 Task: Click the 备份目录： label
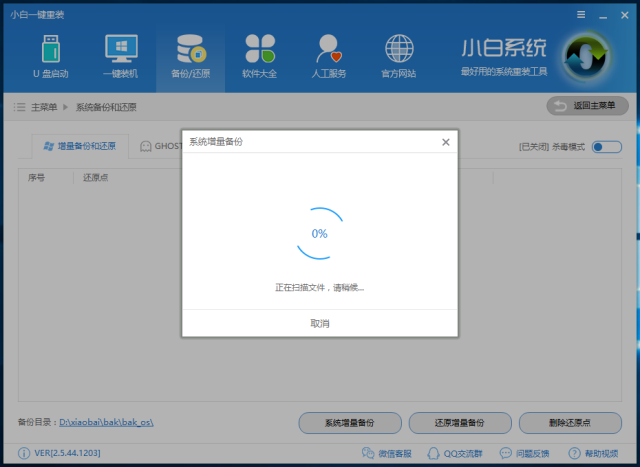coord(38,422)
